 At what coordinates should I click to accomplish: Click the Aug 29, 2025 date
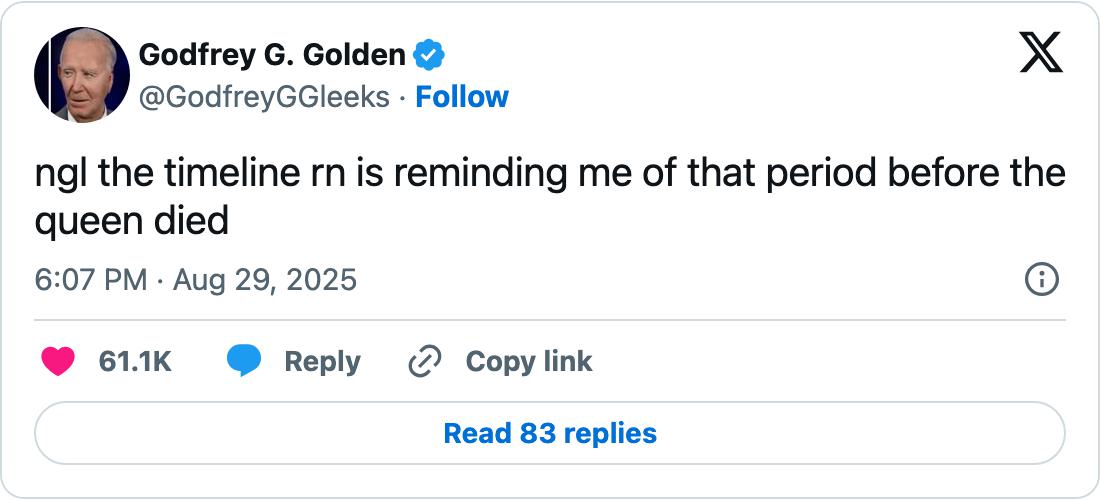click(x=265, y=279)
